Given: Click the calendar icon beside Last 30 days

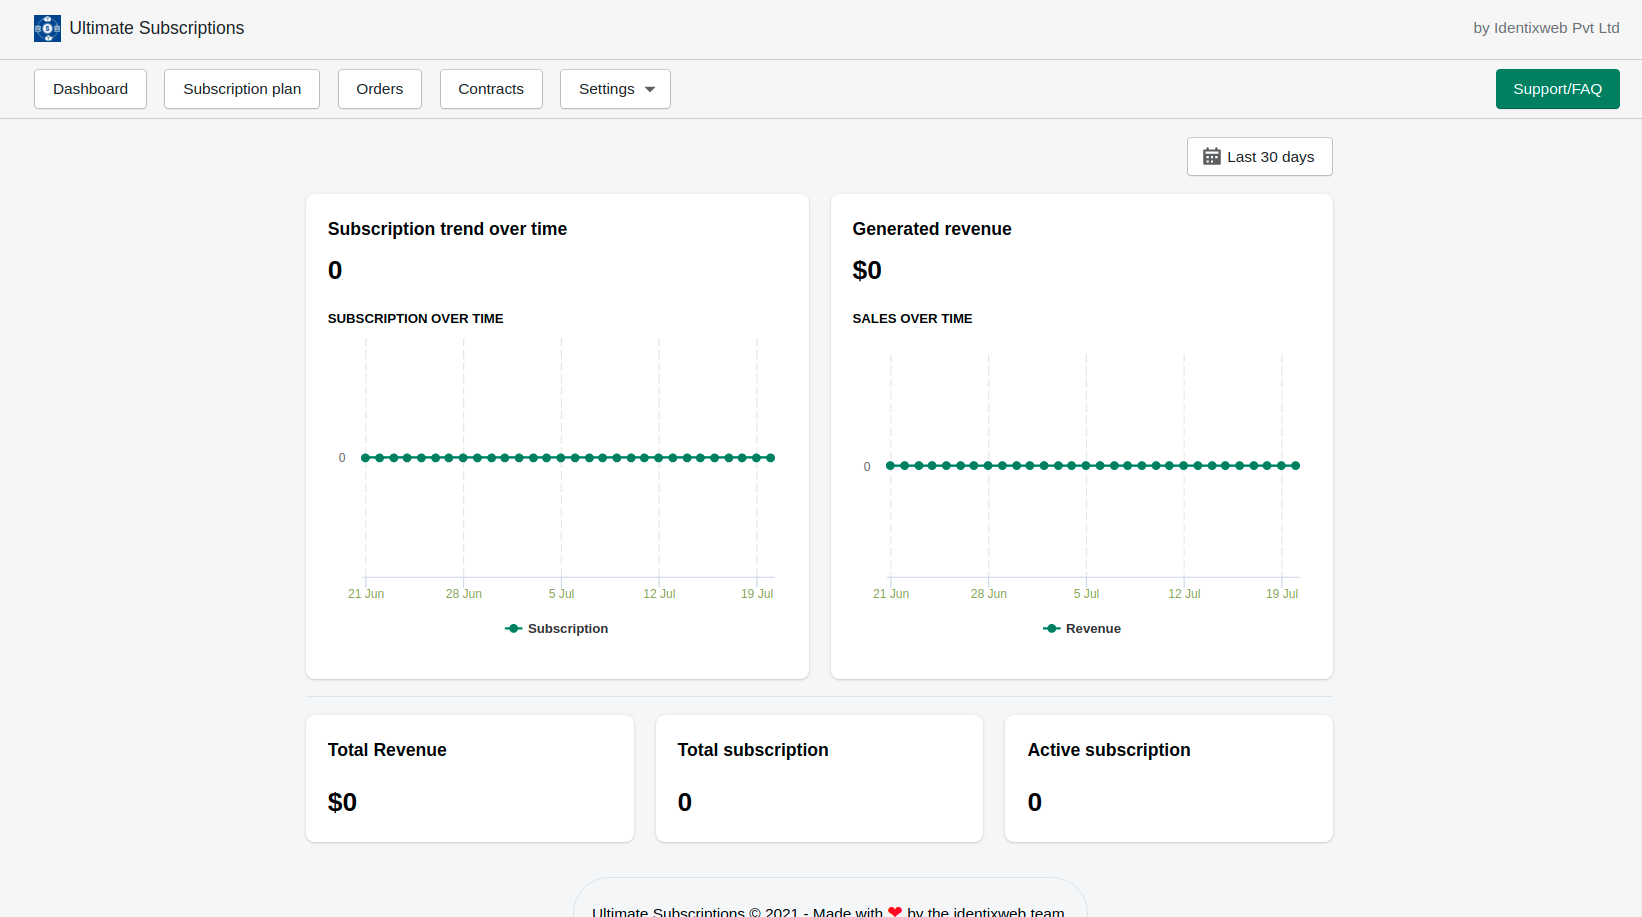Looking at the screenshot, I should pos(1212,156).
